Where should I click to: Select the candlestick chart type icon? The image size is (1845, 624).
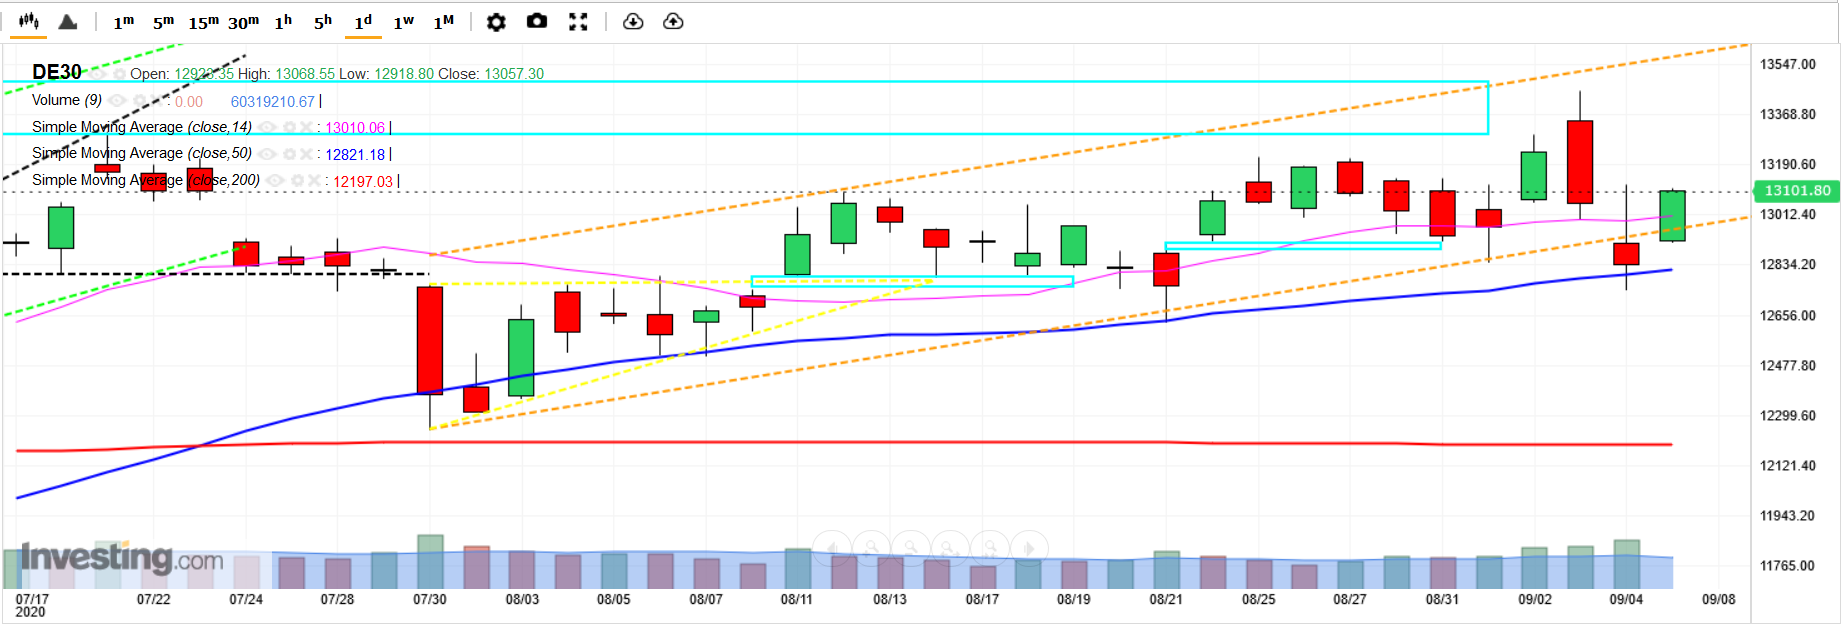[29, 21]
